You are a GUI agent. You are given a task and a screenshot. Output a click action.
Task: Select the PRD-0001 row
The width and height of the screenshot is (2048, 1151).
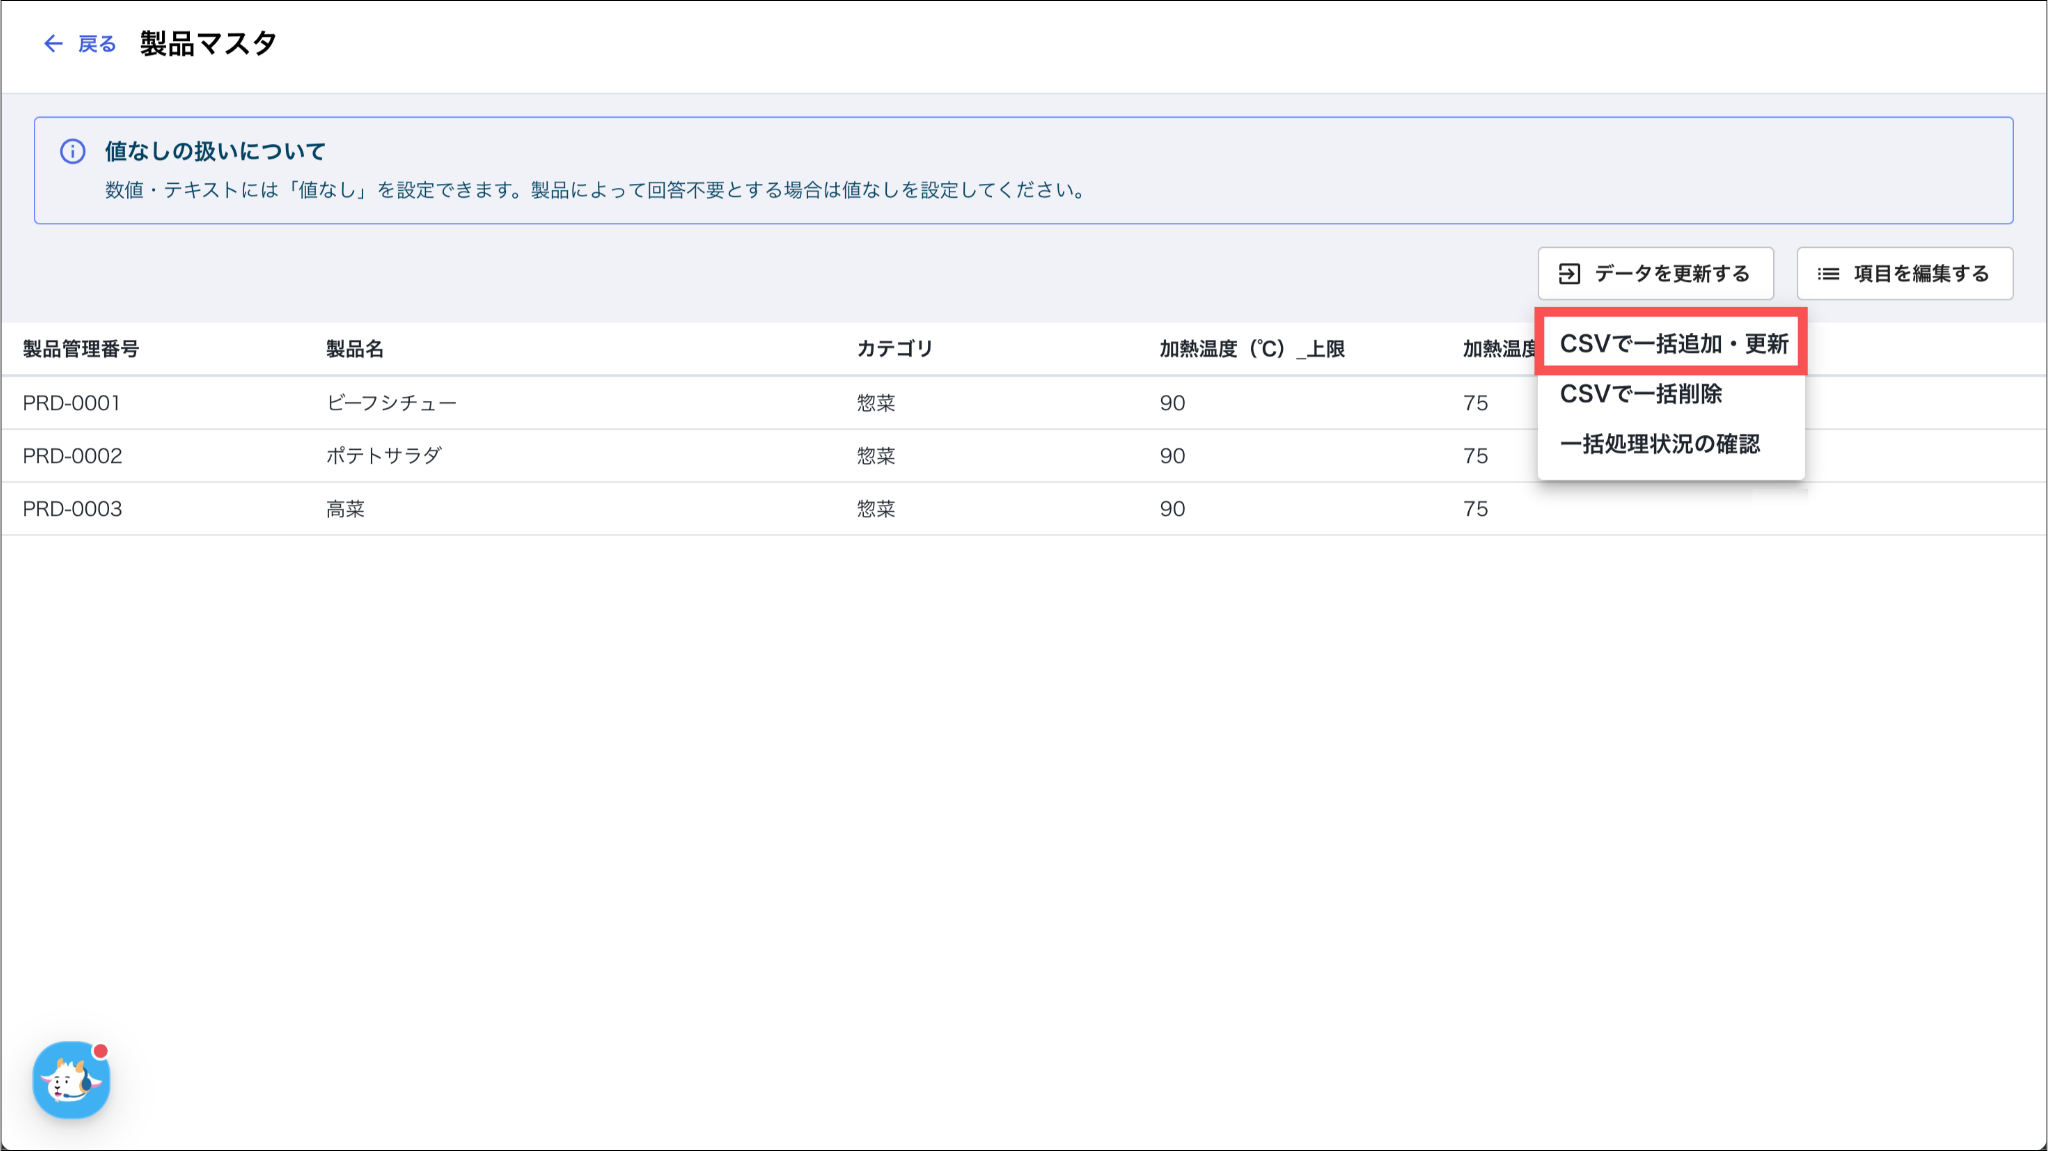point(72,403)
